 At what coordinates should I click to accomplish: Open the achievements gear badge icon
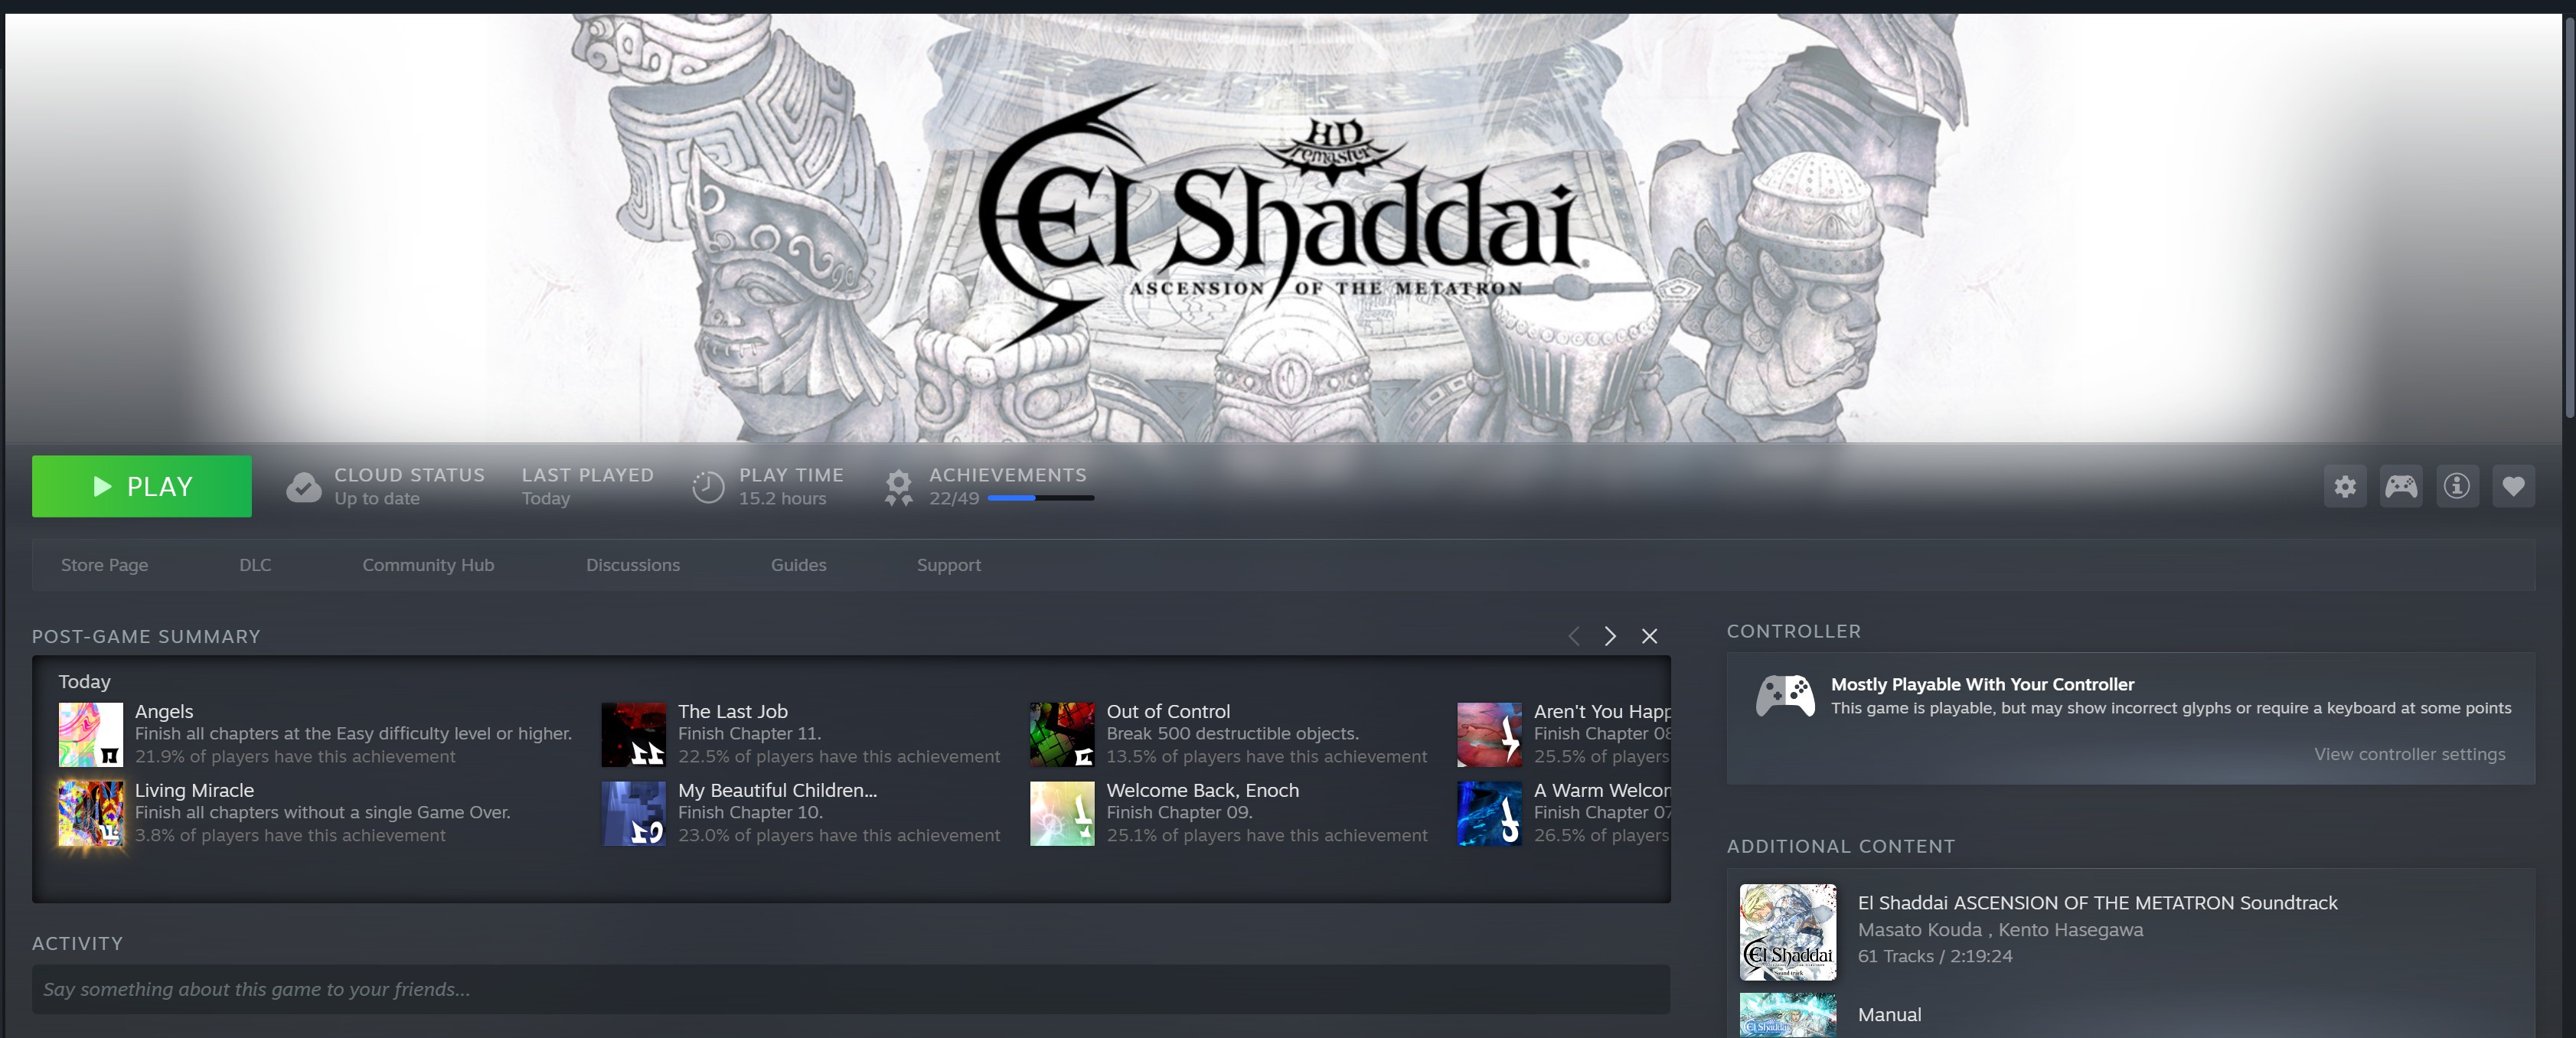(x=898, y=487)
